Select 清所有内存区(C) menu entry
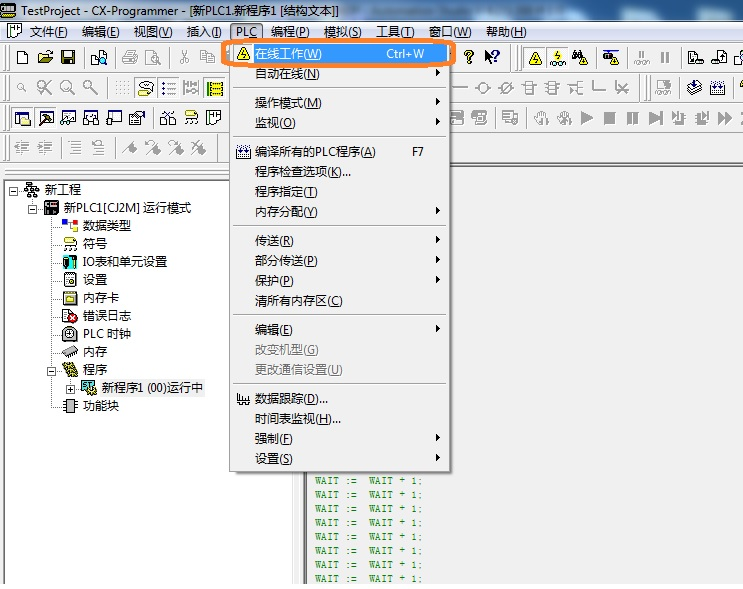This screenshot has height=589, width=743. click(x=339, y=300)
